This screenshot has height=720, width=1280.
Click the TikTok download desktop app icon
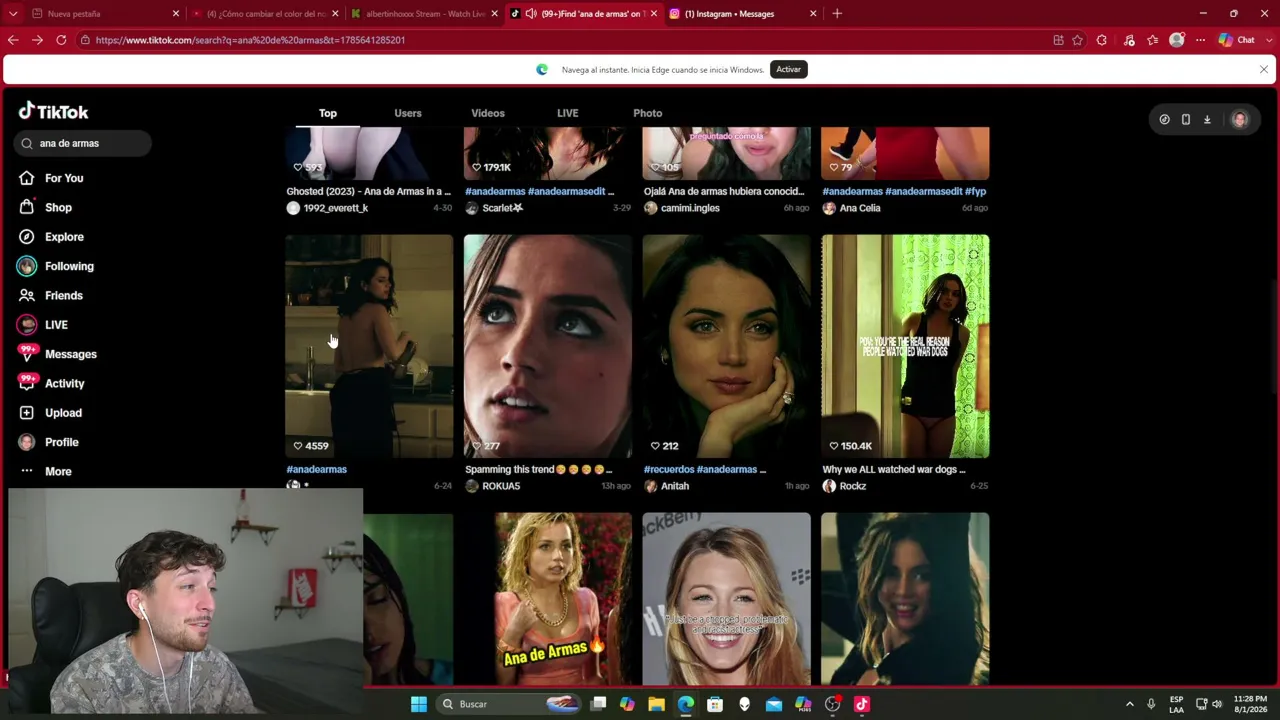pos(1207,119)
